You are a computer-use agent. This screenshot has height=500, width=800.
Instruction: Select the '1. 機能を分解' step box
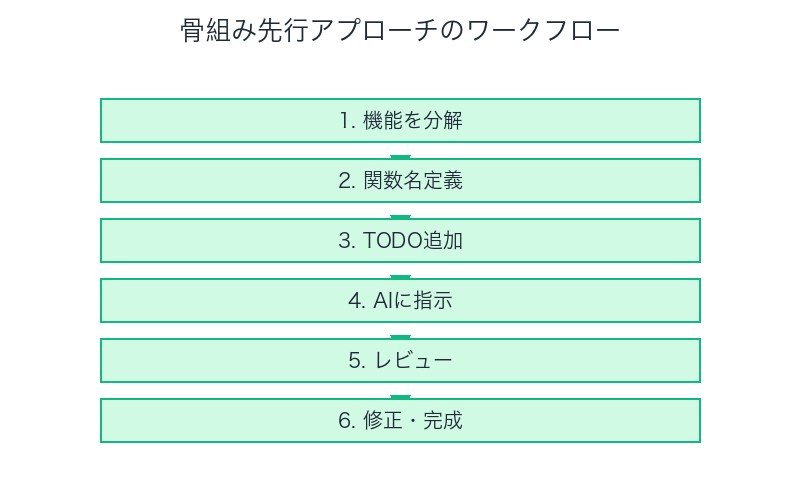pos(400,121)
